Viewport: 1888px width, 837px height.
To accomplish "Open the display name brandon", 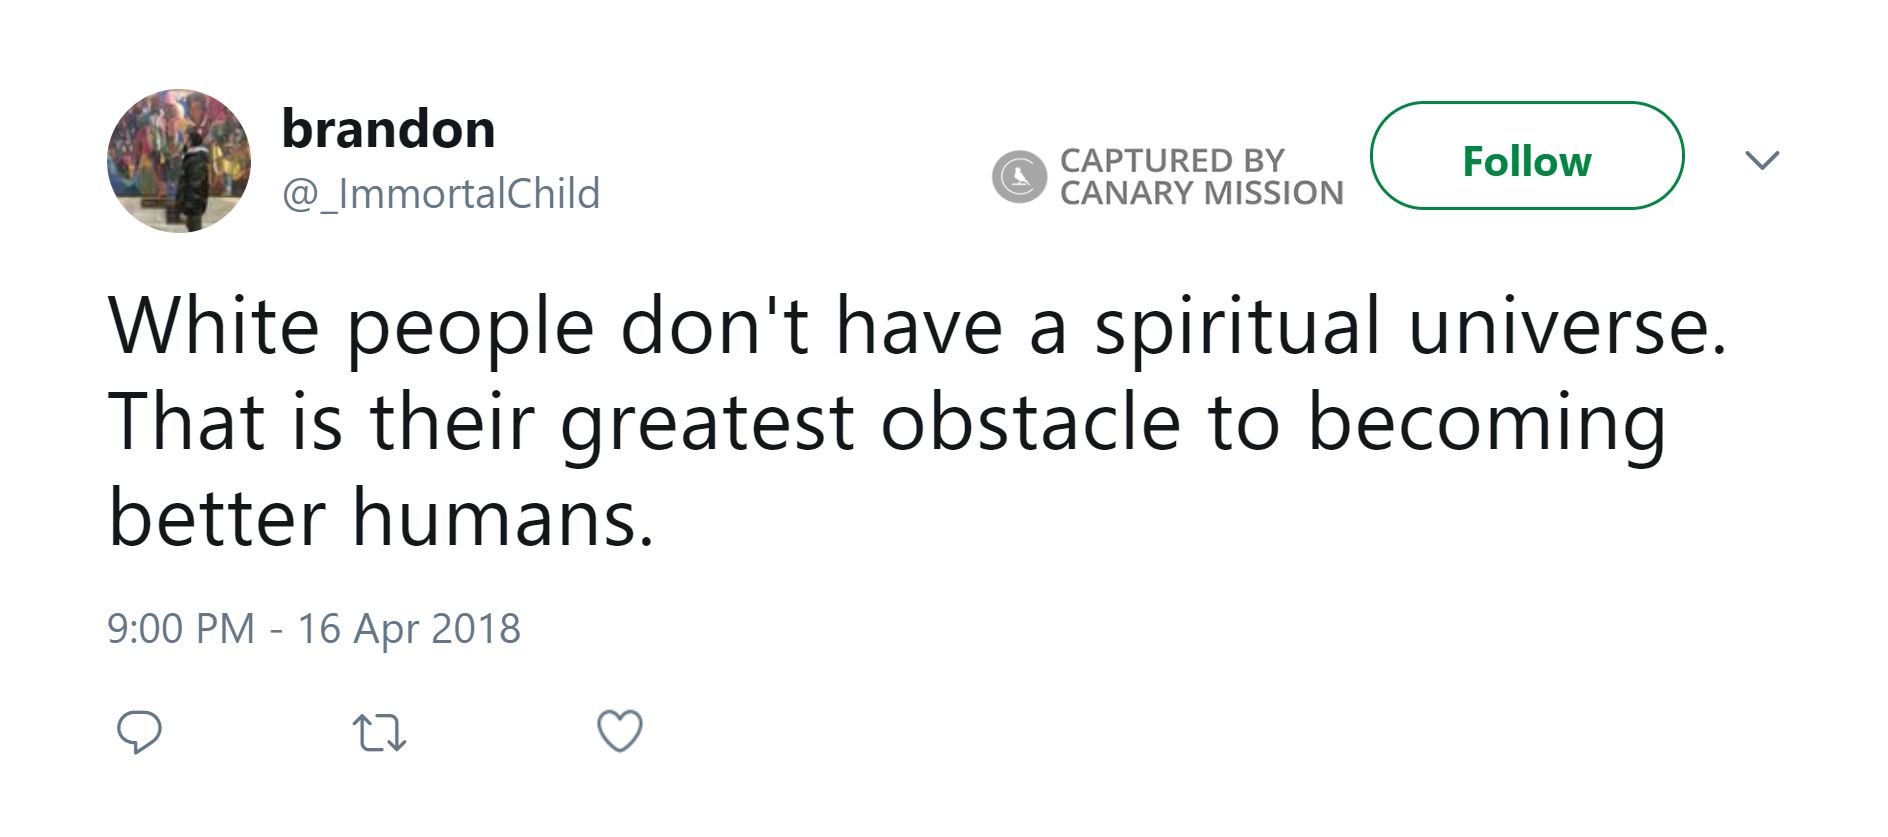I will tap(388, 129).
